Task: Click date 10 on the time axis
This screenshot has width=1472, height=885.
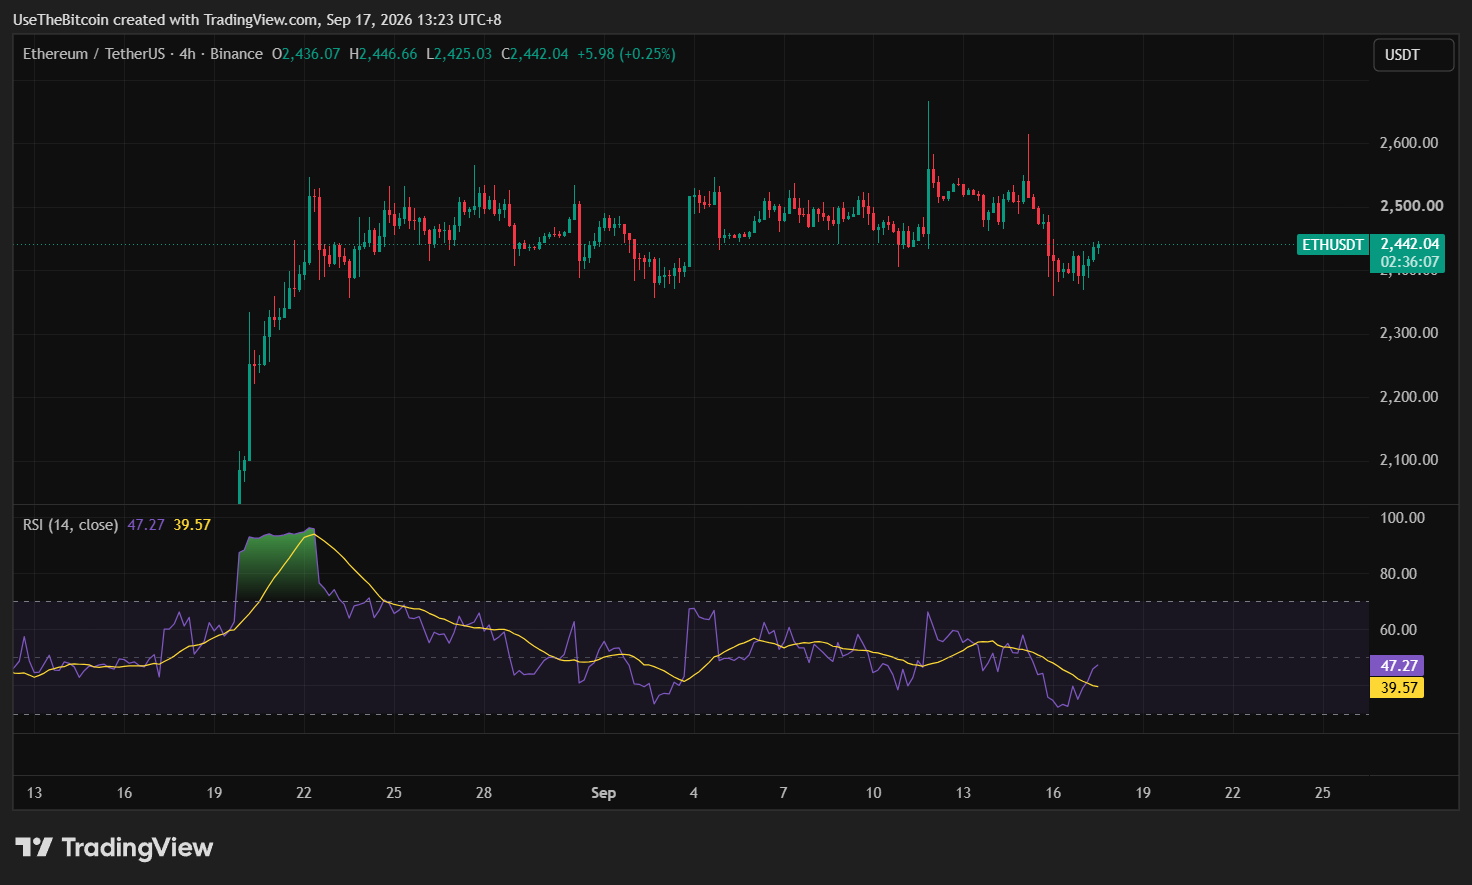Action: pyautogui.click(x=873, y=793)
